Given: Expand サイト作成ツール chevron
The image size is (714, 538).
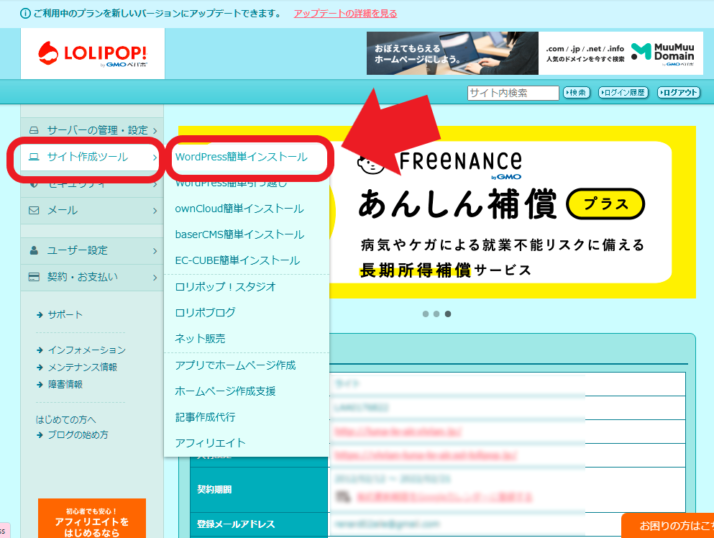Looking at the screenshot, I should 155,157.
